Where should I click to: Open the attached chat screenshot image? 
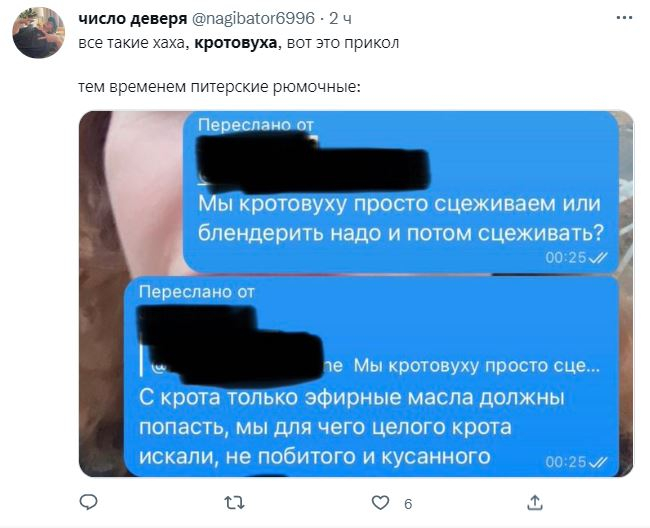(x=356, y=294)
